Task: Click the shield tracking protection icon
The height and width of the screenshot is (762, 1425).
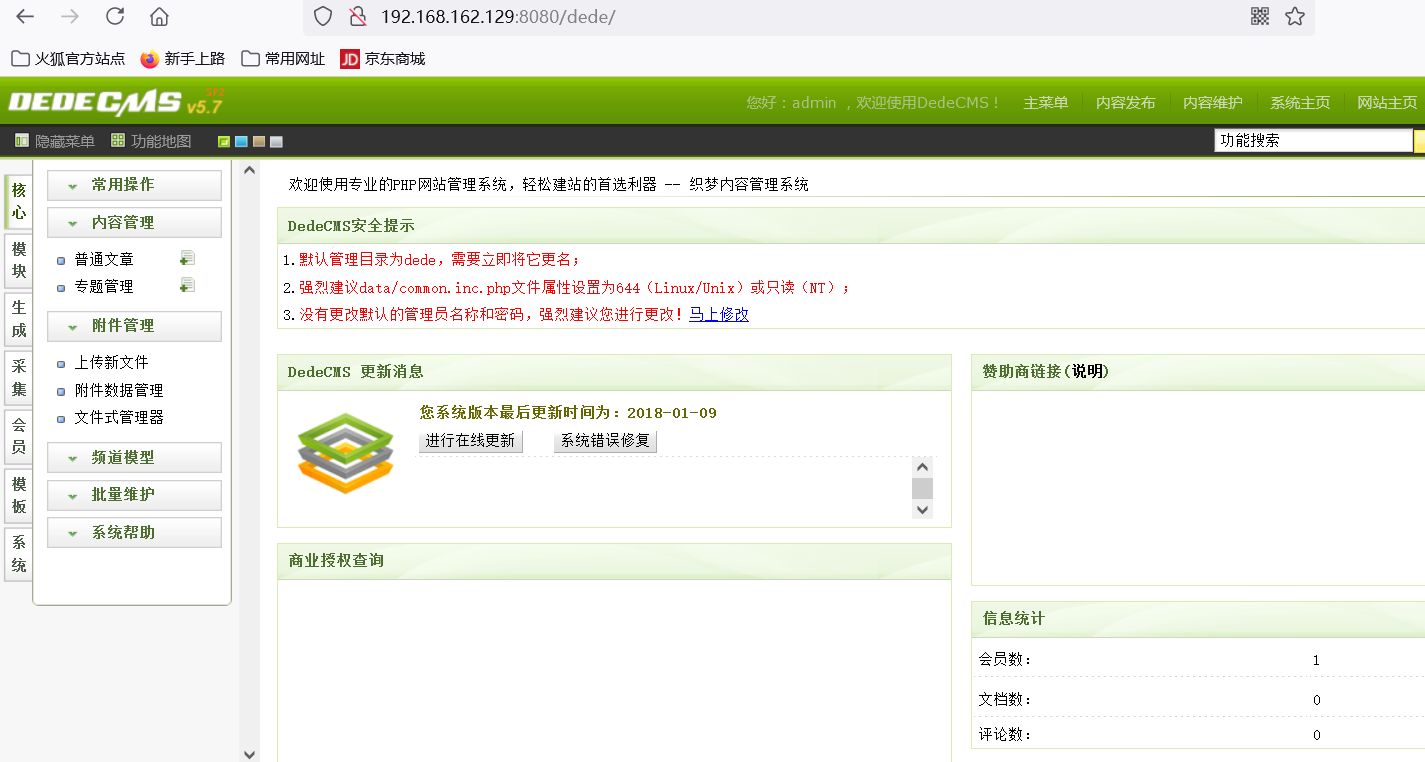Action: 322,16
